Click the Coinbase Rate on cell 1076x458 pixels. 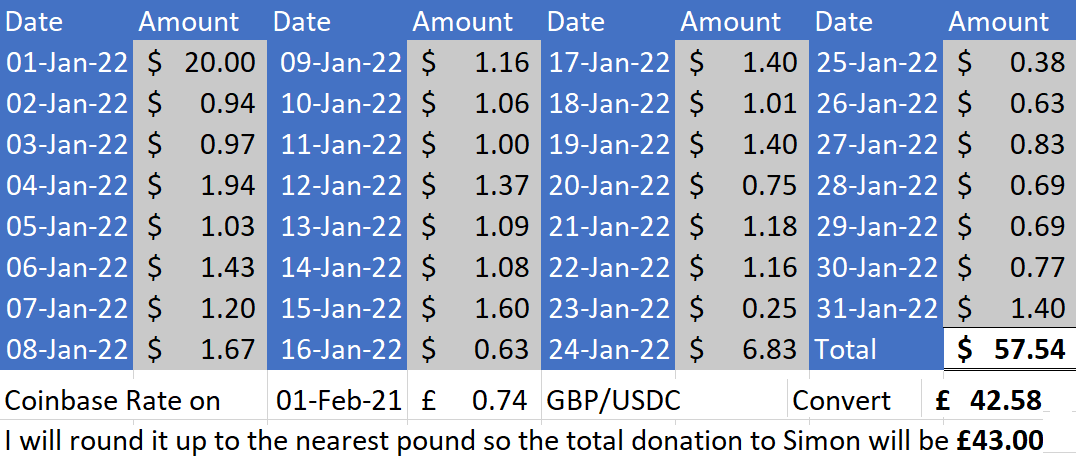tap(134, 400)
